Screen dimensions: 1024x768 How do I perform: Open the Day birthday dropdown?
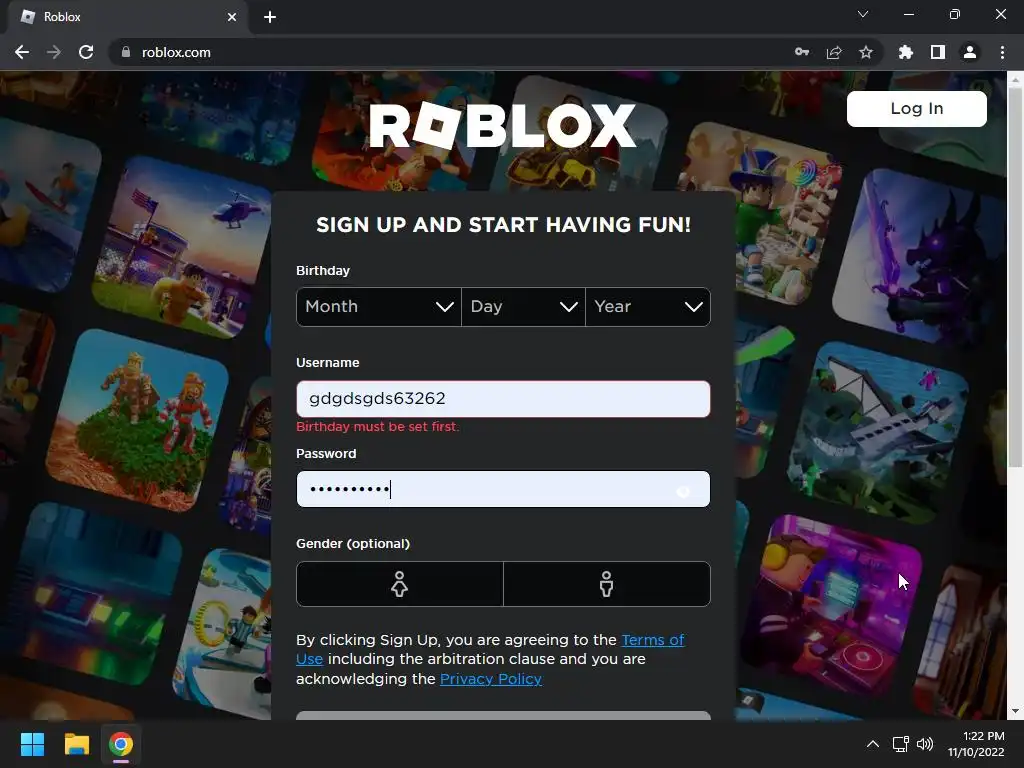coord(524,307)
